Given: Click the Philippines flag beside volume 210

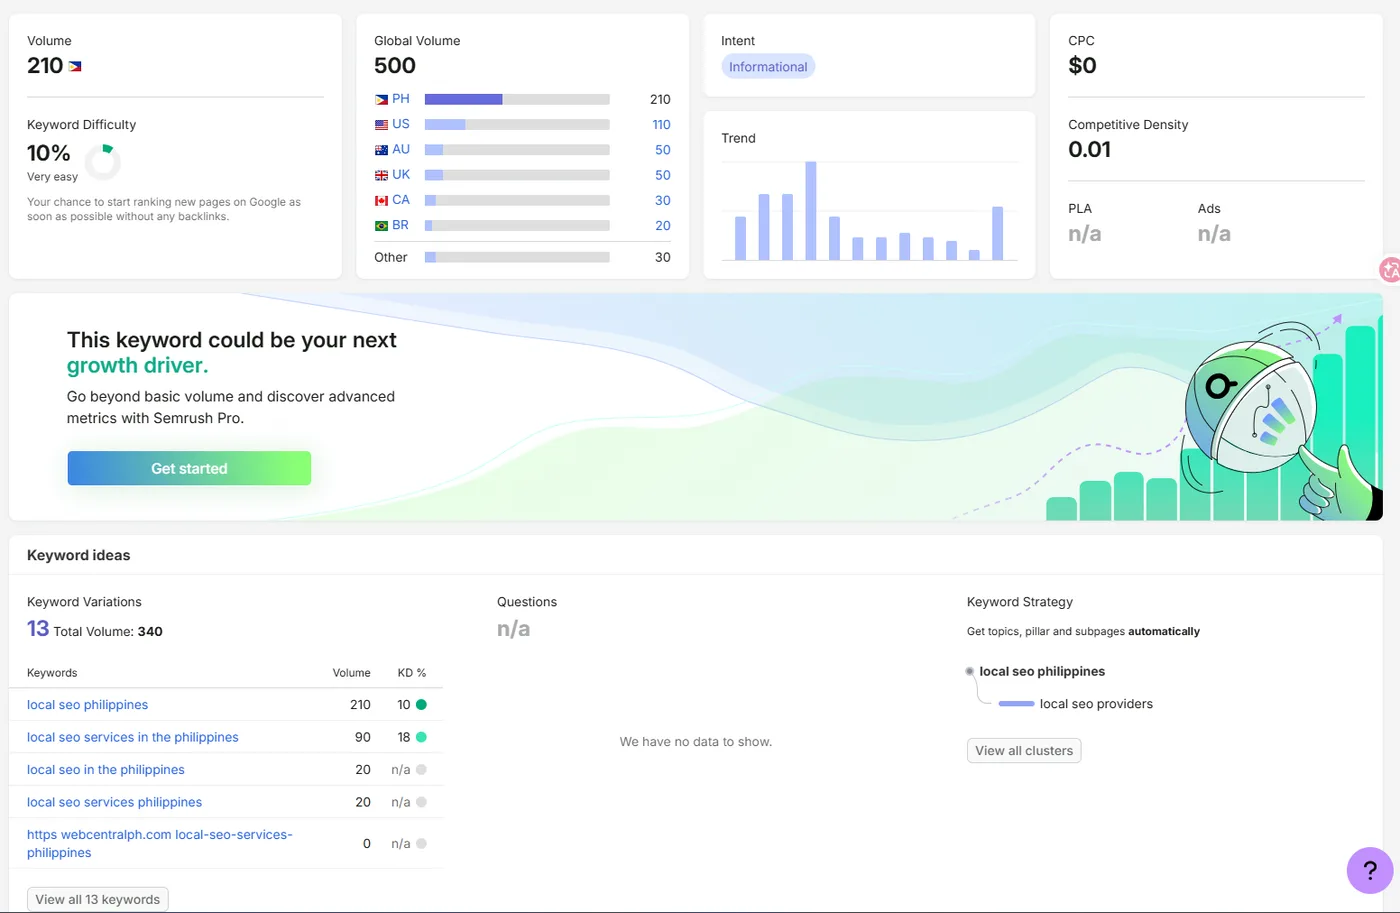Looking at the screenshot, I should pos(75,66).
